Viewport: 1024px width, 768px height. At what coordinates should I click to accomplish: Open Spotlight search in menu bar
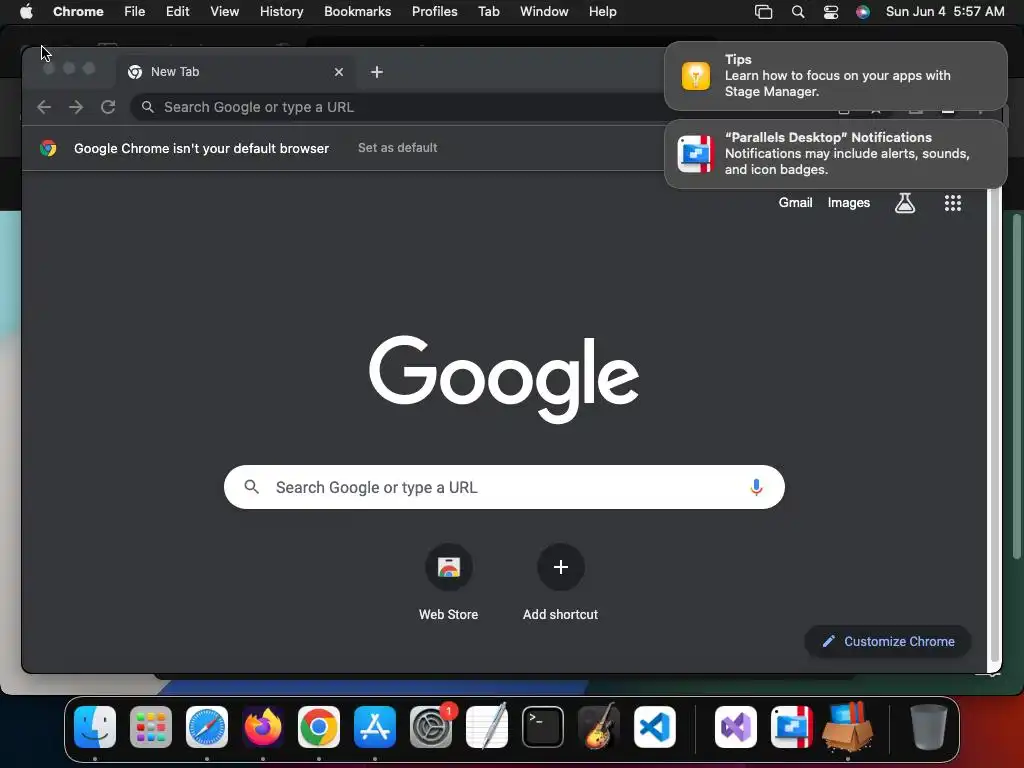(797, 12)
